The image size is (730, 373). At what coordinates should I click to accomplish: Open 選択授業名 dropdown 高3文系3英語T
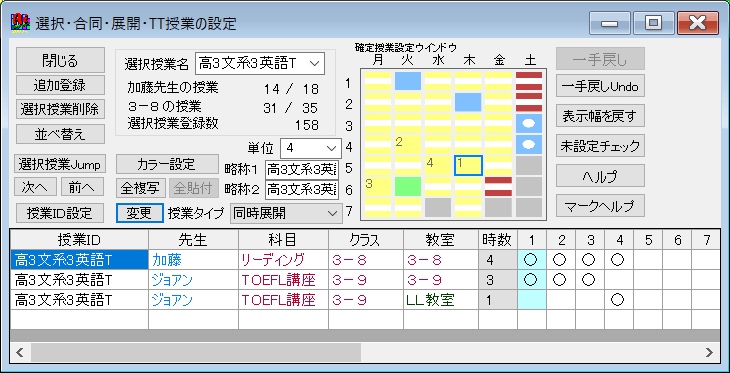tap(259, 63)
